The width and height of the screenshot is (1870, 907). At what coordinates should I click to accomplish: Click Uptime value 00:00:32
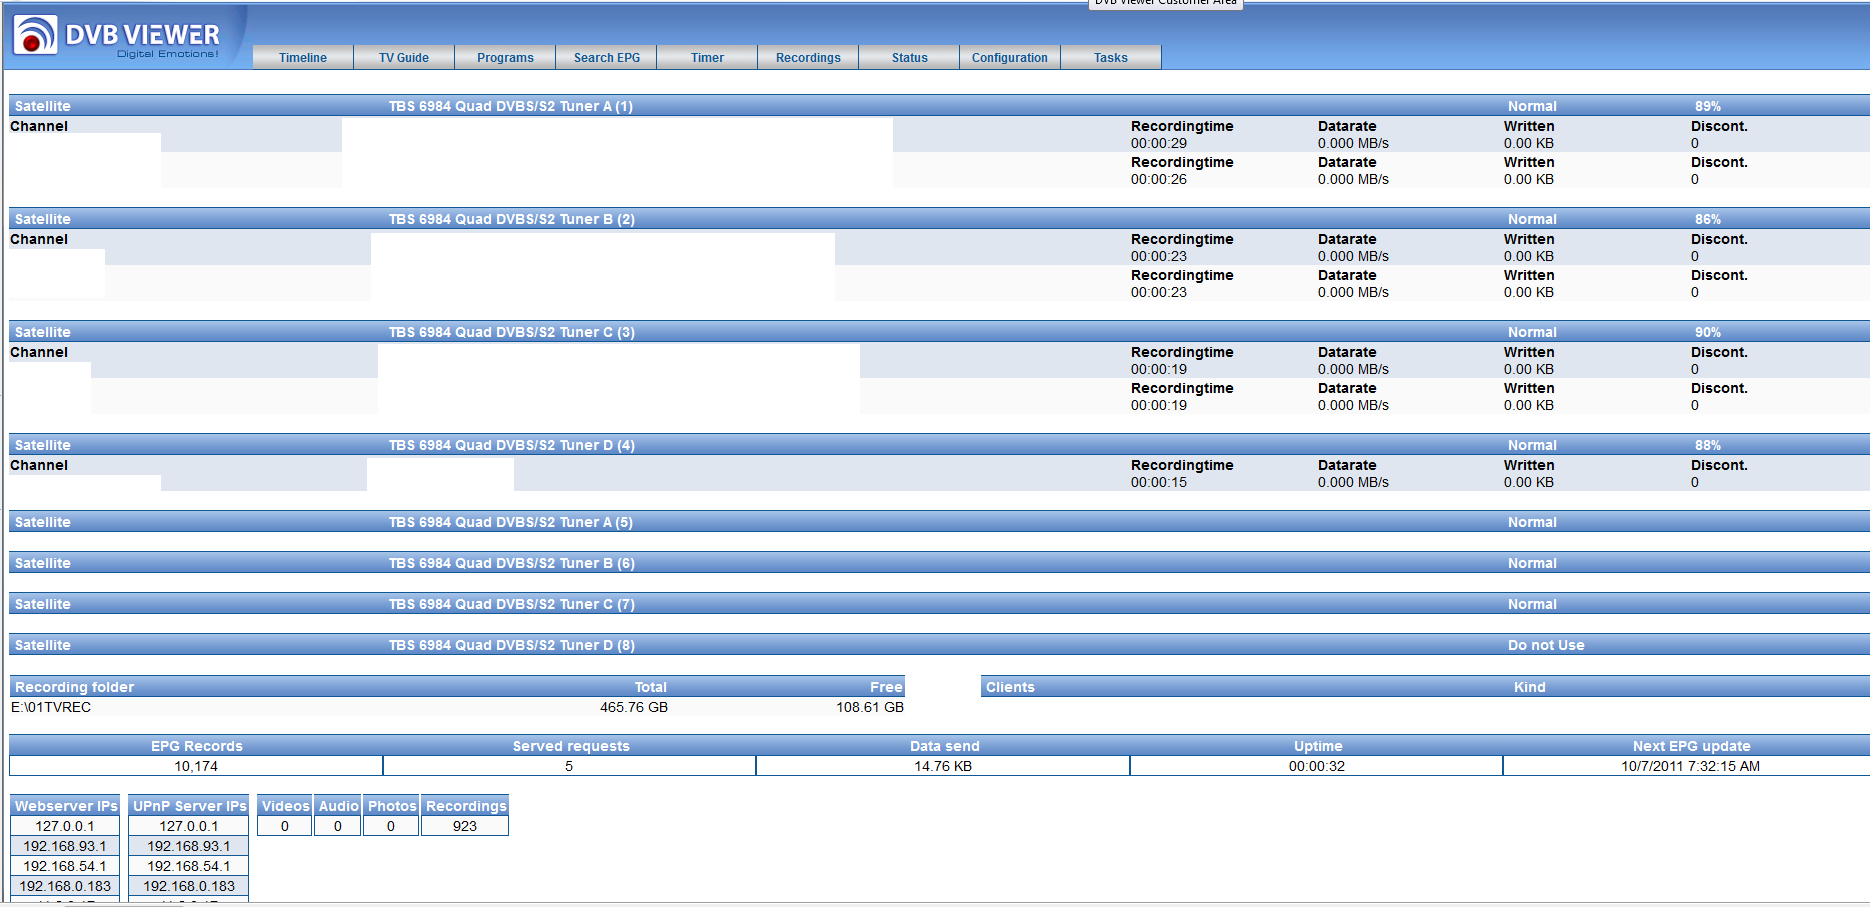[x=1317, y=766]
